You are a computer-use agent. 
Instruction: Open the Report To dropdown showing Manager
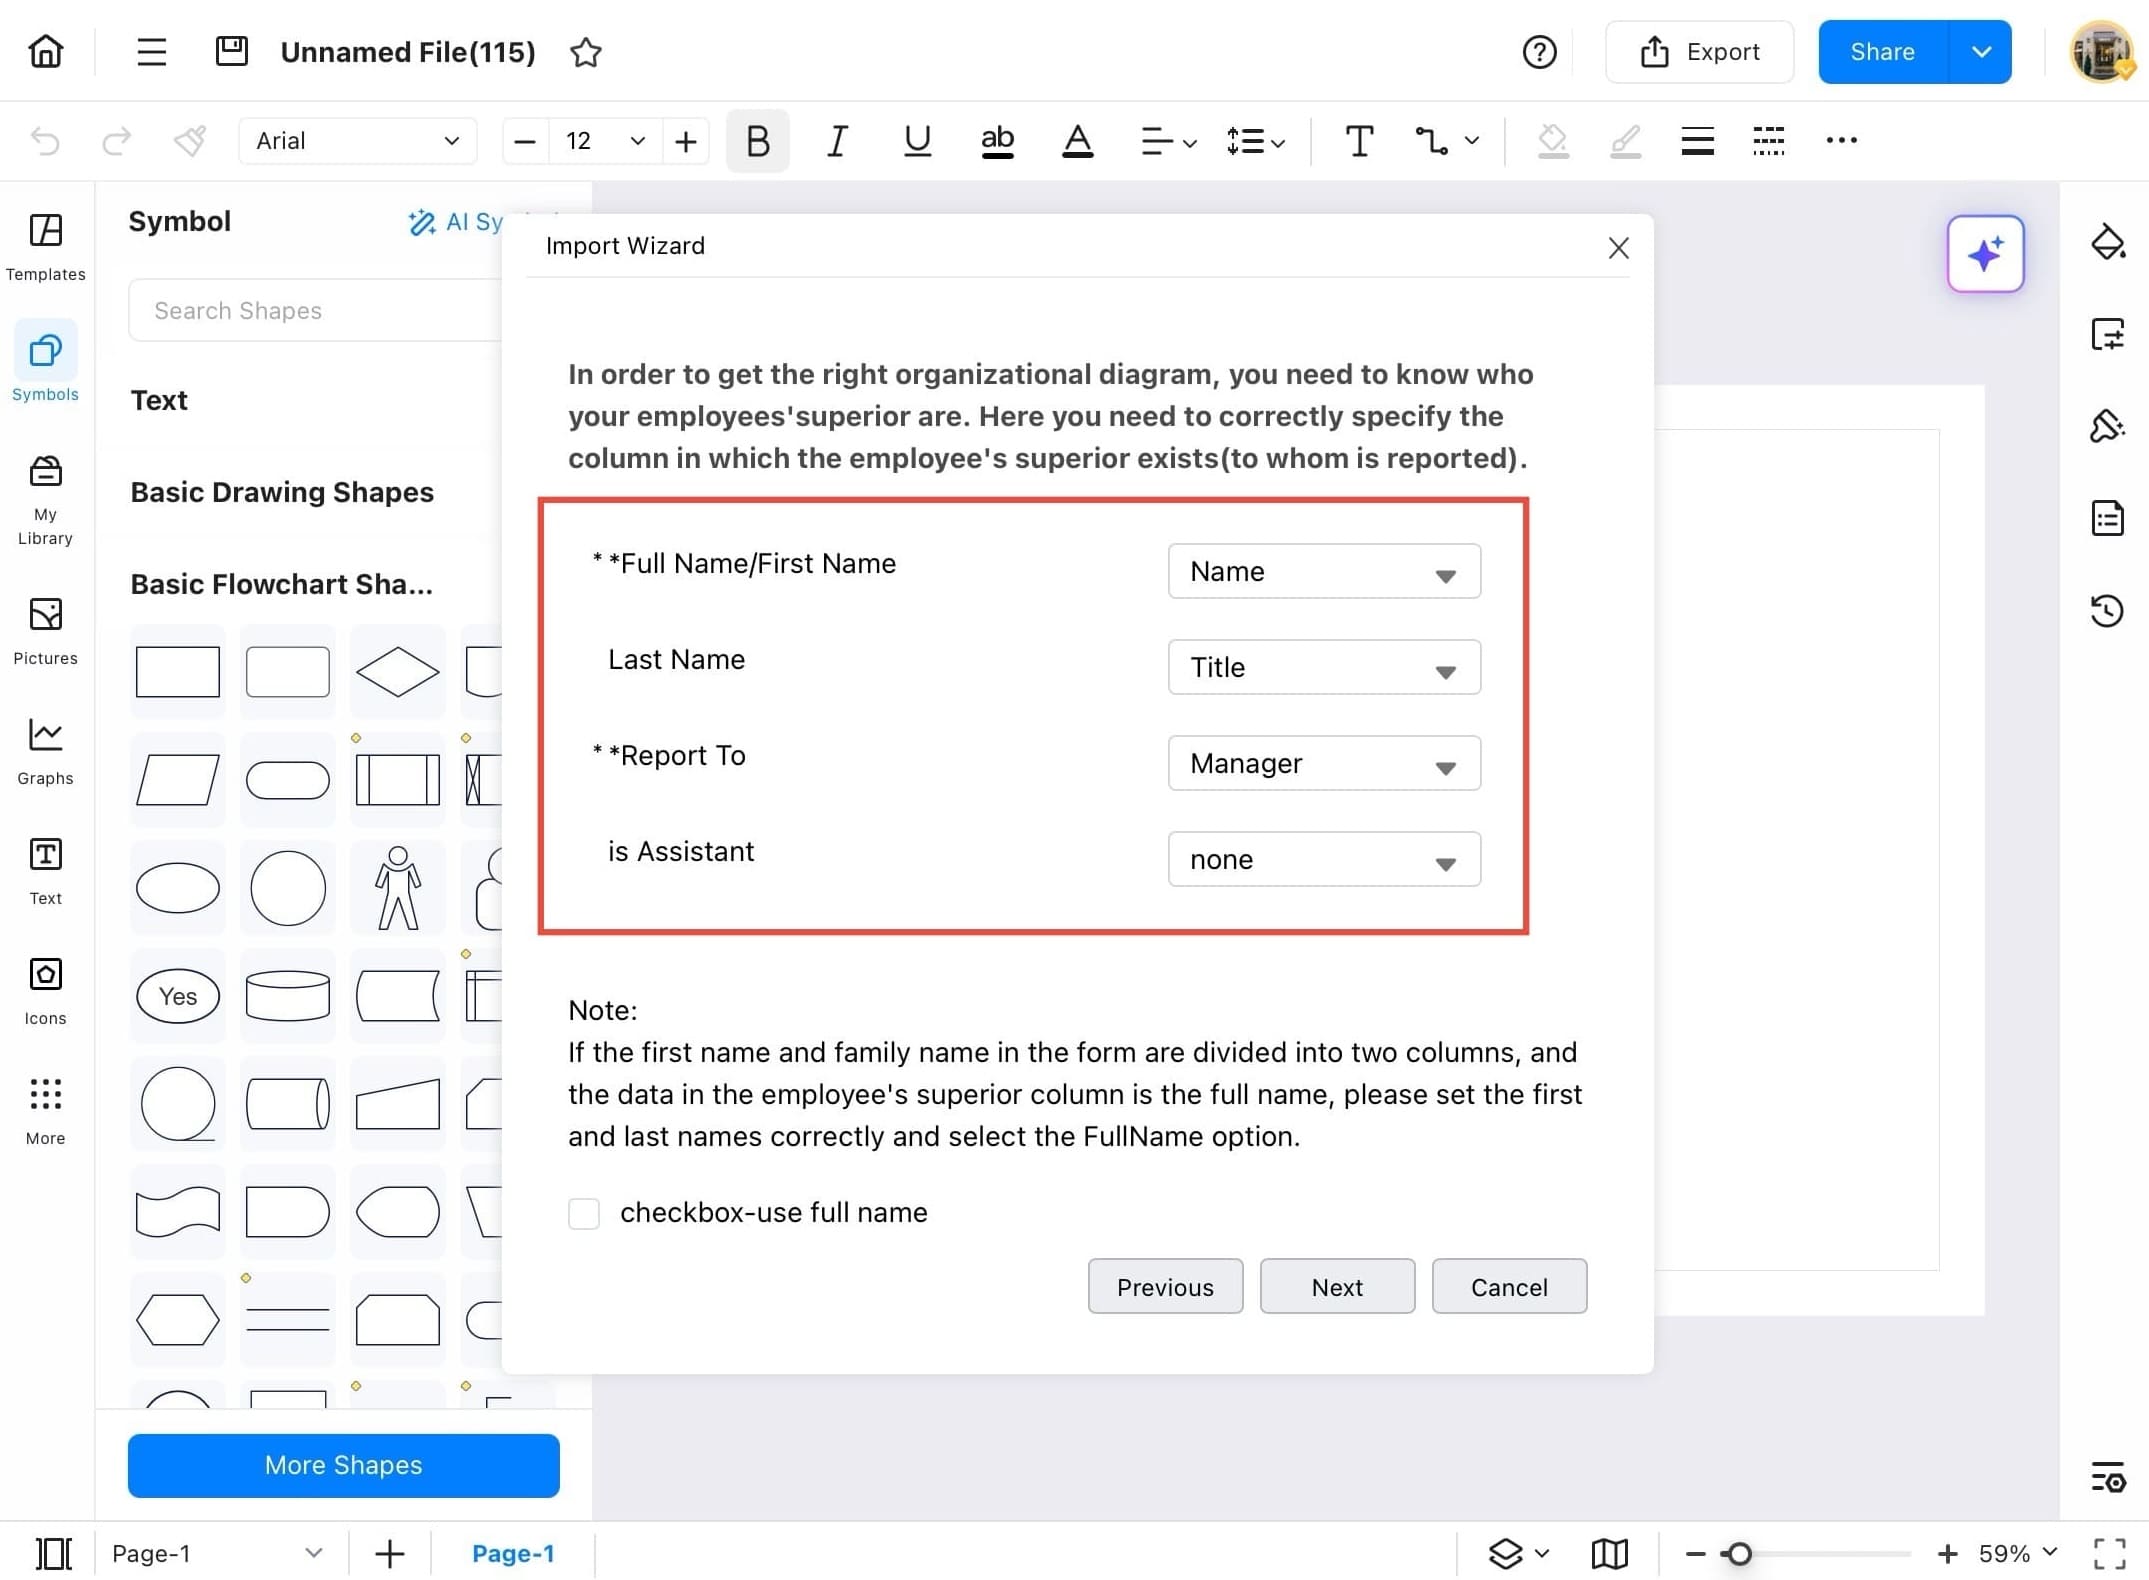pos(1323,763)
